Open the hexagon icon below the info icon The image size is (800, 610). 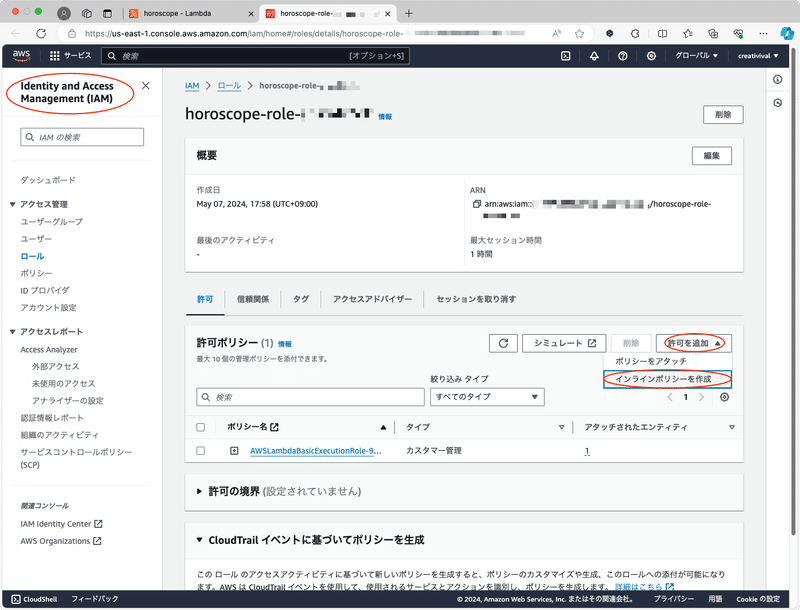pyautogui.click(x=778, y=103)
